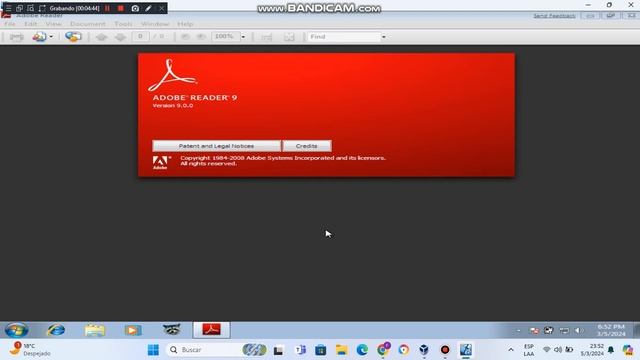
Task: Open the Windows 11 notification bell
Action: tap(611, 350)
